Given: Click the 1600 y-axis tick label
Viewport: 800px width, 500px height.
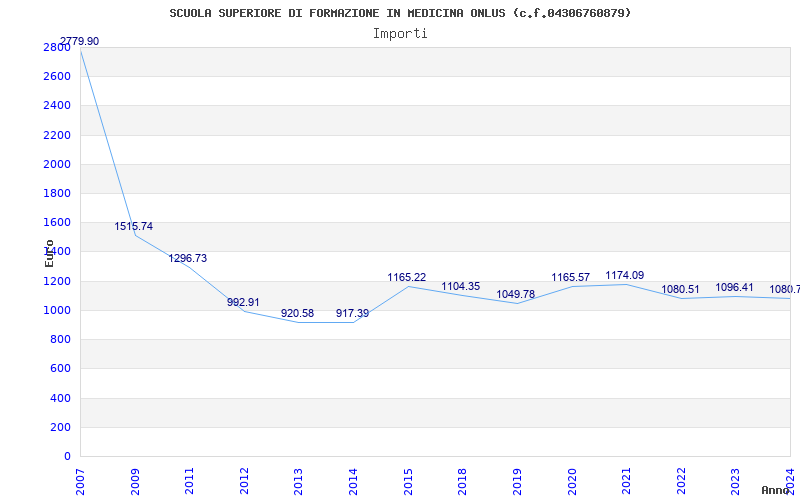Looking at the screenshot, I should click(57, 222).
